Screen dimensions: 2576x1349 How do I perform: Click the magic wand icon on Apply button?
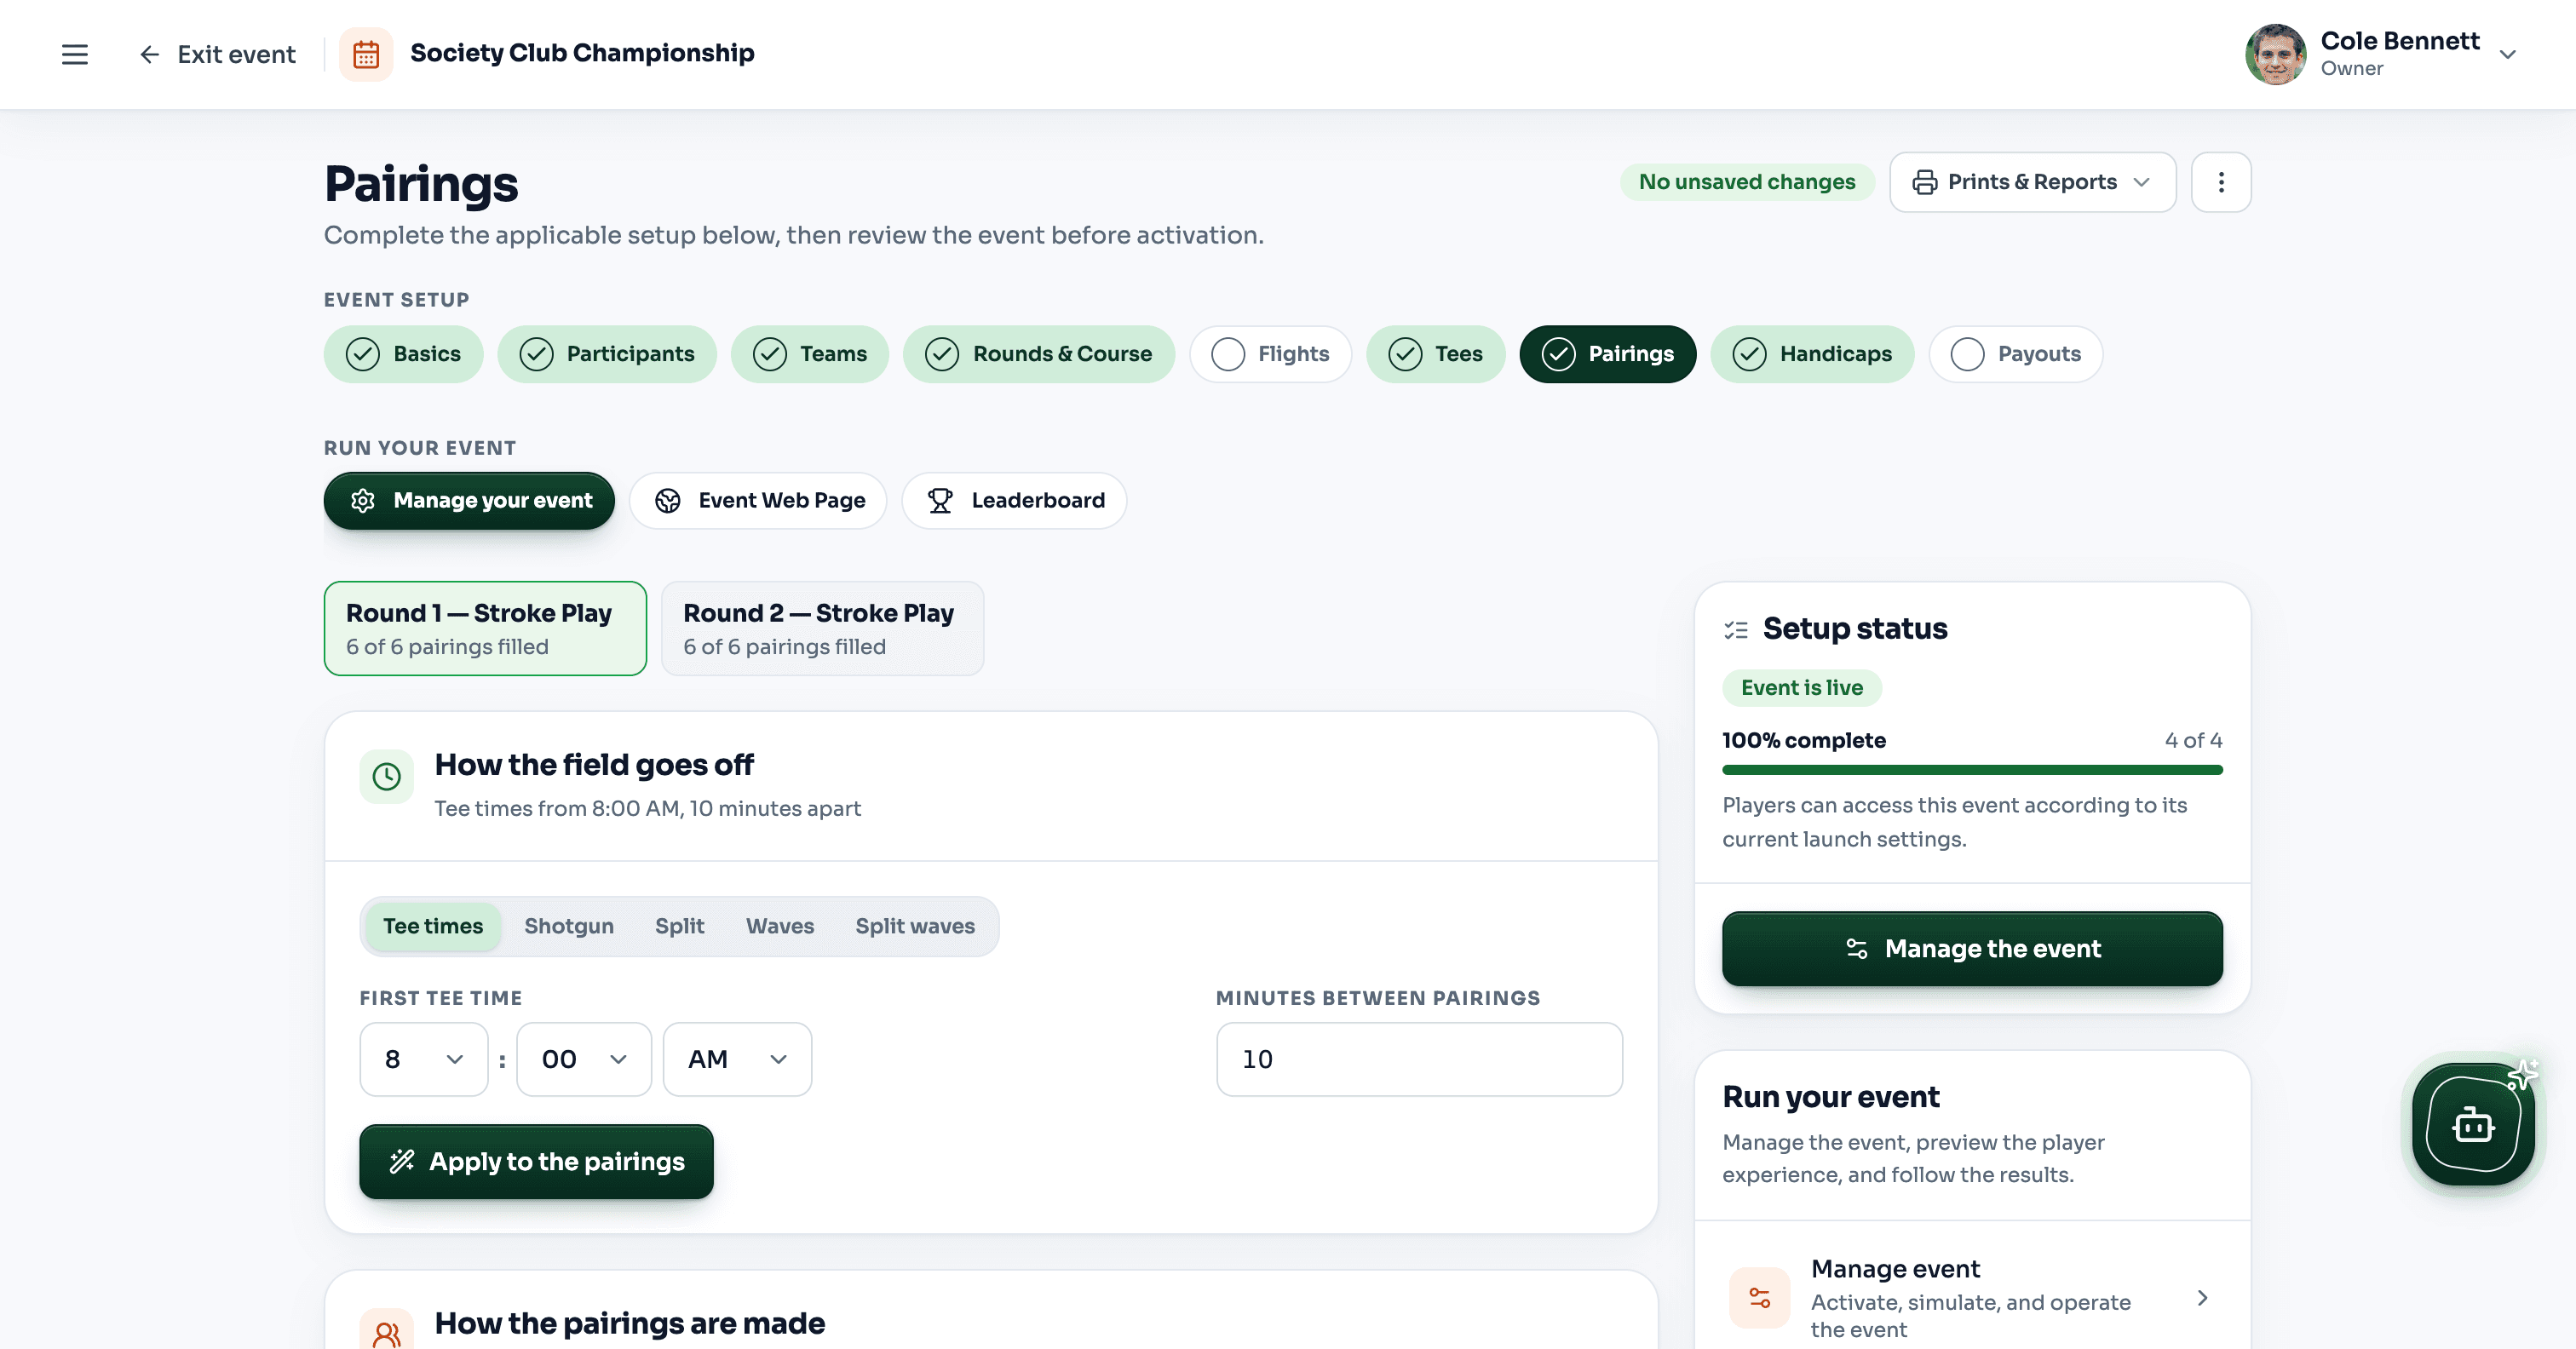point(402,1161)
